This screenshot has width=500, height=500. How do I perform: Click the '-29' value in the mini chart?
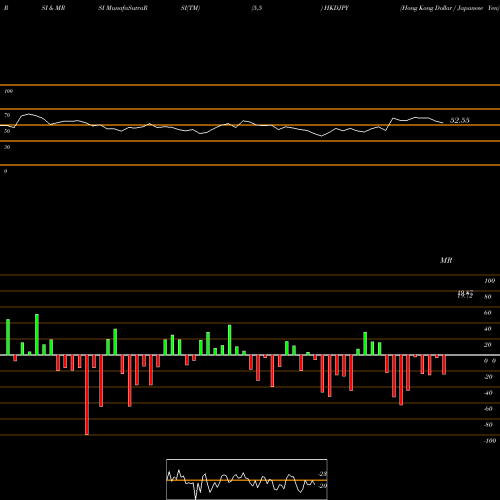coord(323,486)
